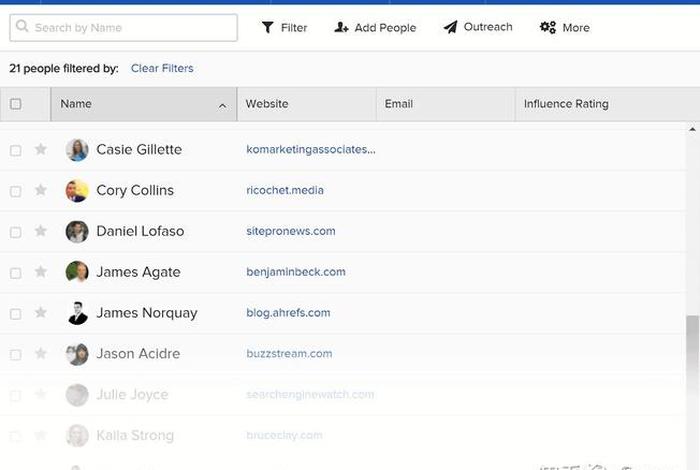Open the Casie Gillette name
The width and height of the screenshot is (700, 470).
click(139, 150)
